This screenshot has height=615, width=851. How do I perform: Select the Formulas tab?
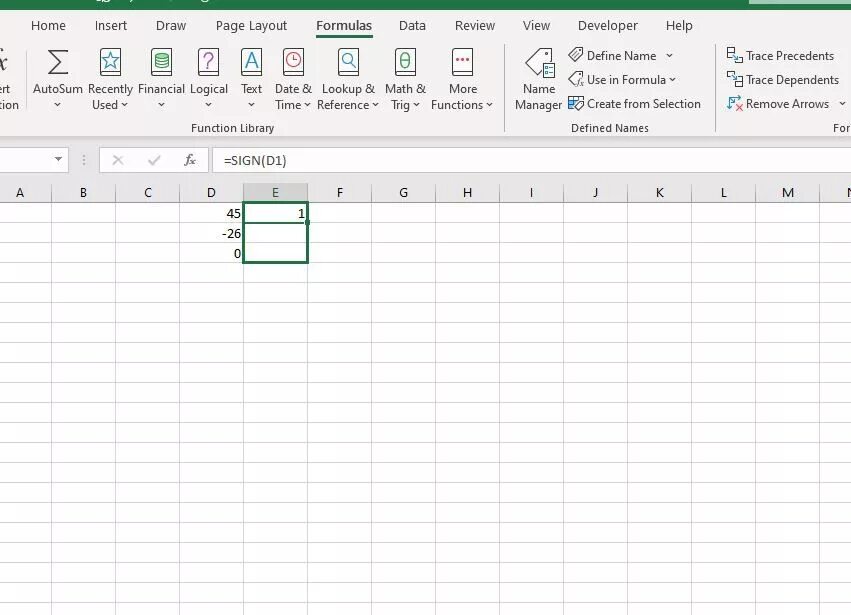coord(344,26)
